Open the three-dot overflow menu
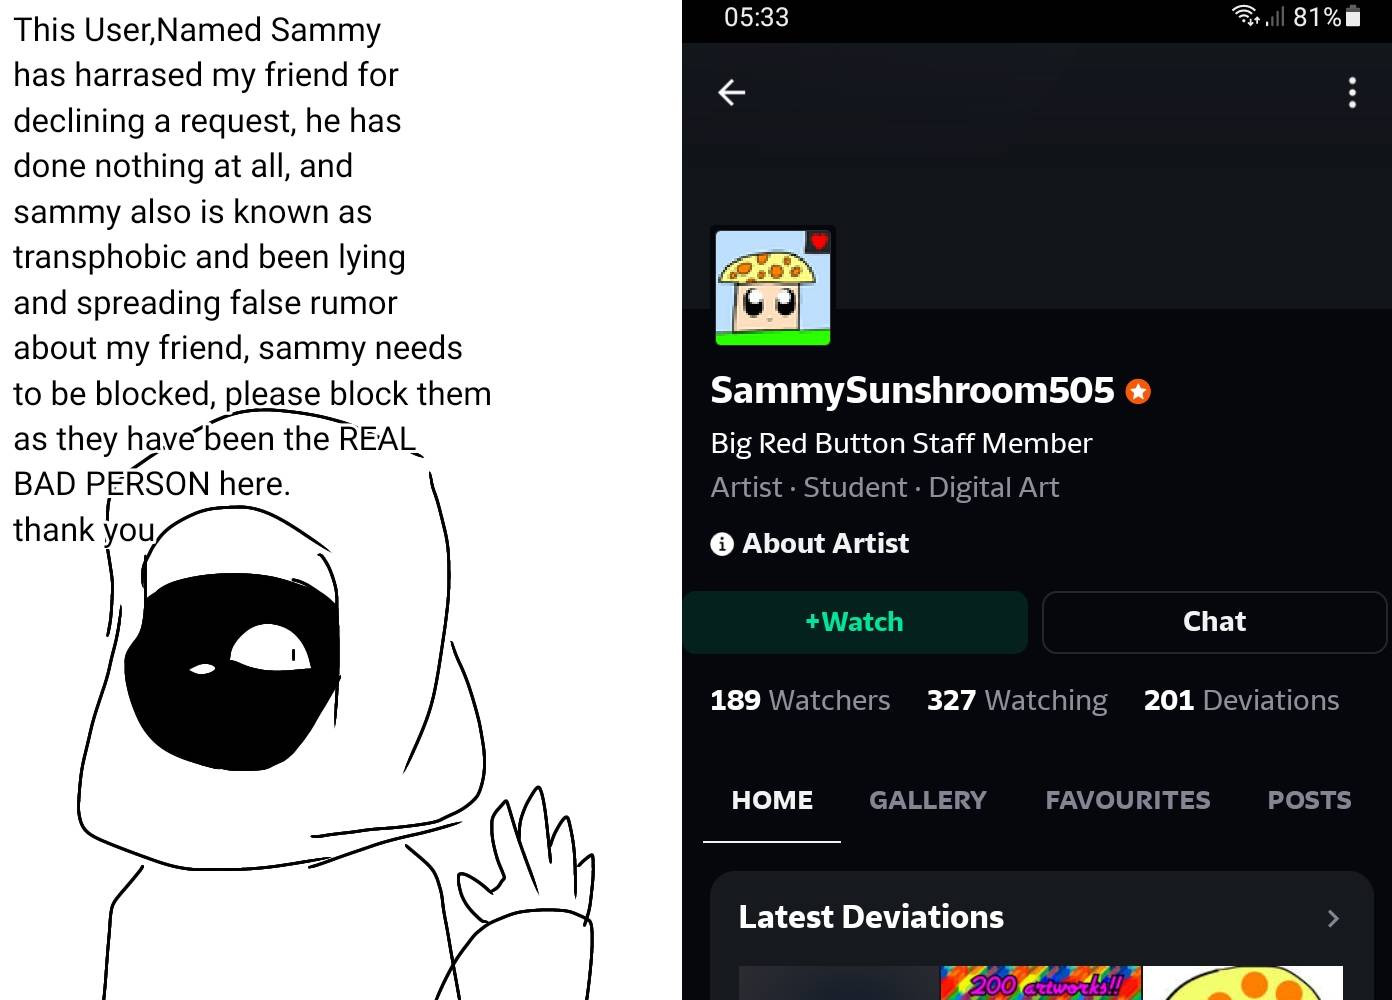This screenshot has width=1392, height=1000. pos(1352,93)
